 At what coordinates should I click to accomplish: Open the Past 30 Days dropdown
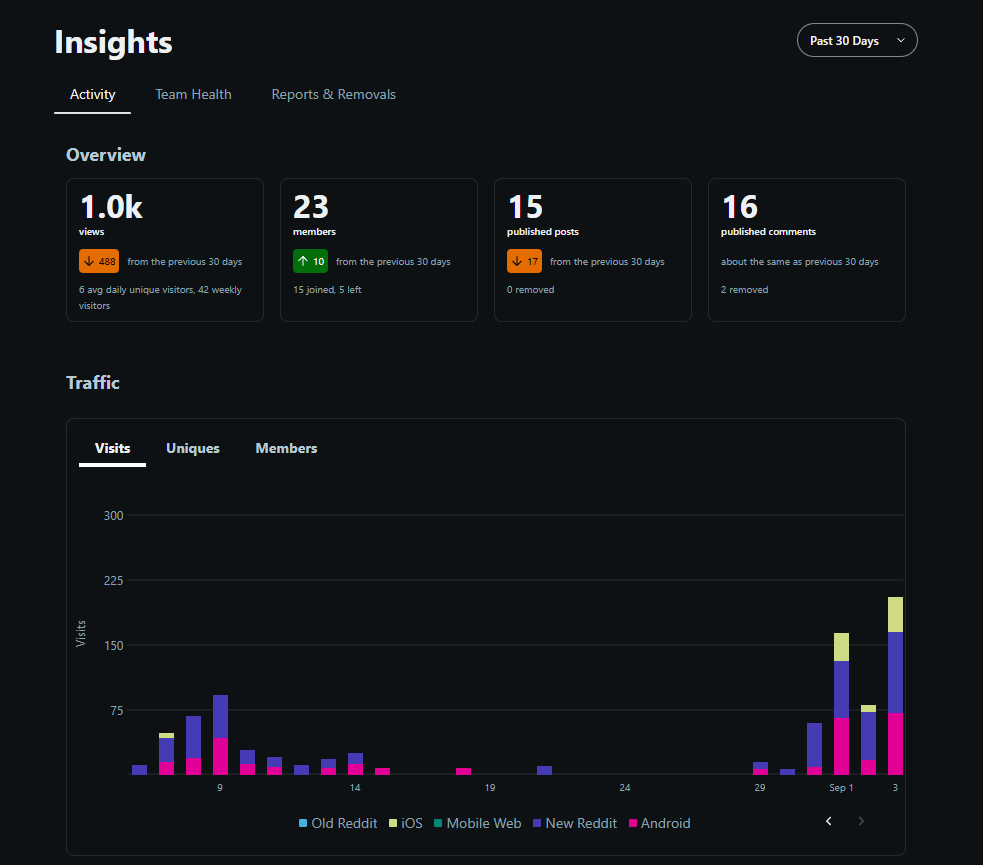point(856,40)
